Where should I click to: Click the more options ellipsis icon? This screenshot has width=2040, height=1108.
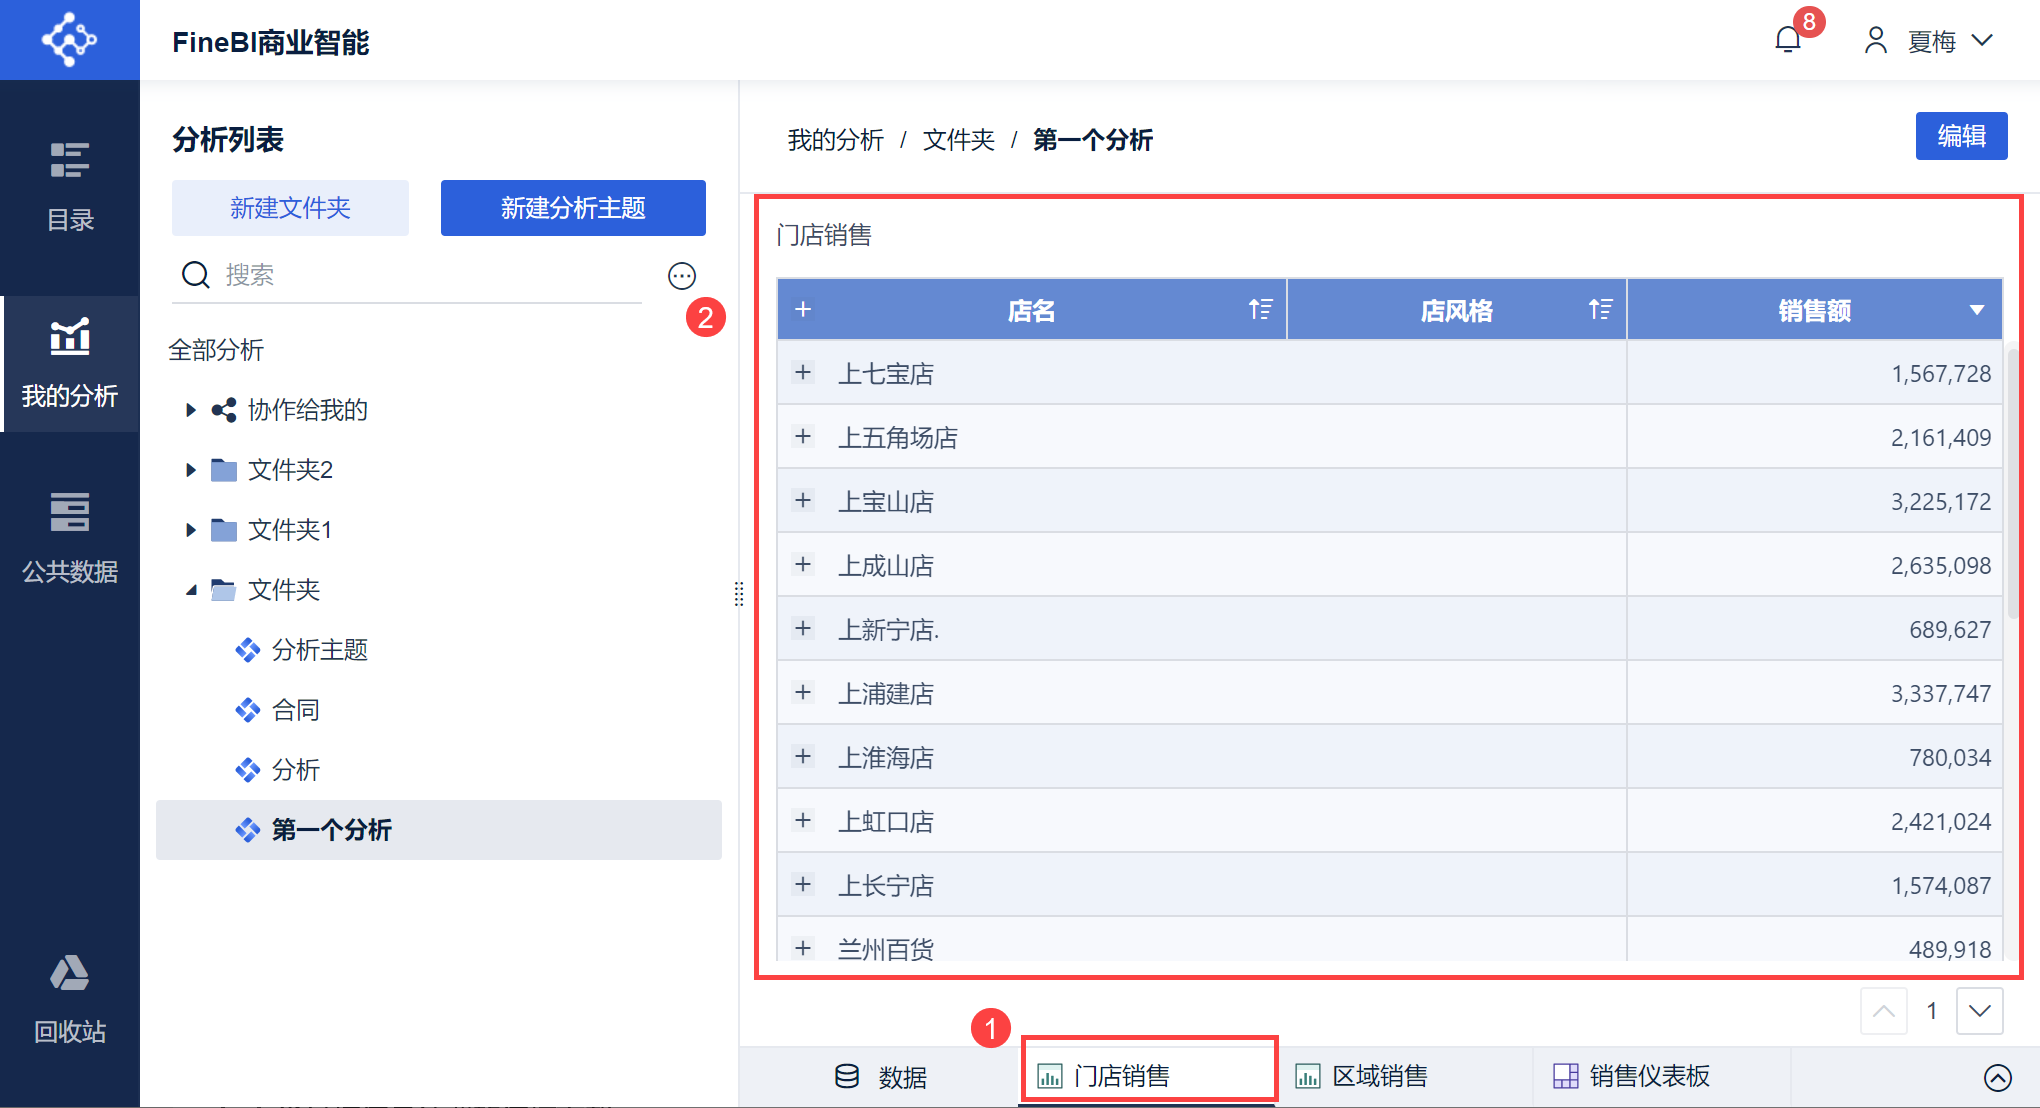coord(682,276)
